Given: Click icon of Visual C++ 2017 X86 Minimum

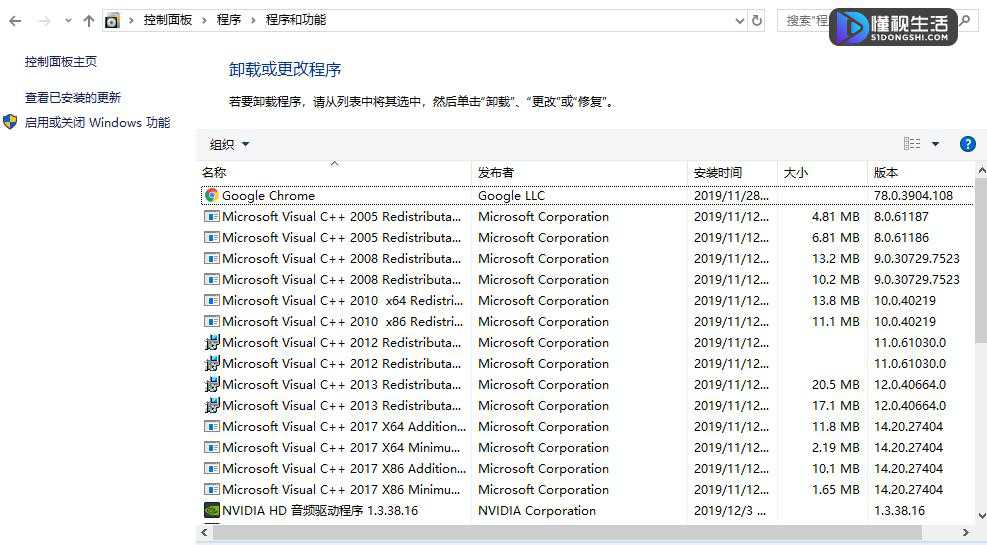Looking at the screenshot, I should tap(212, 490).
